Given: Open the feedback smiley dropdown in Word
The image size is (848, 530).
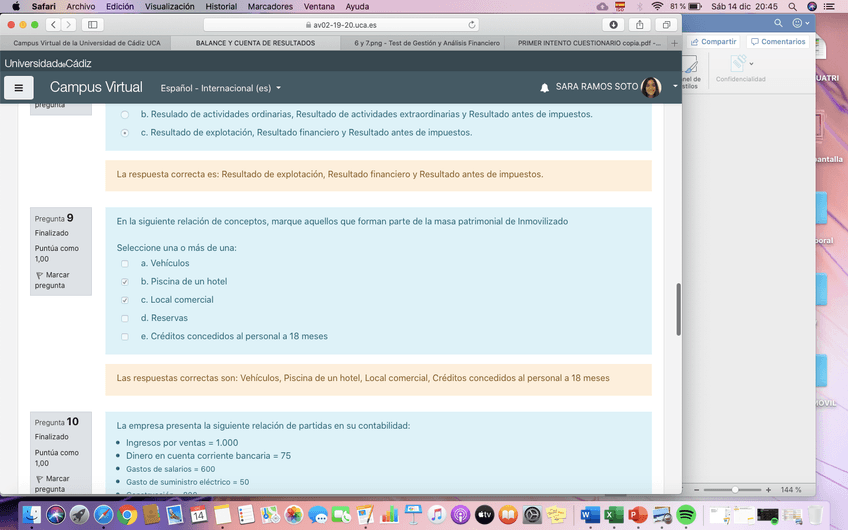Looking at the screenshot, I should [801, 23].
